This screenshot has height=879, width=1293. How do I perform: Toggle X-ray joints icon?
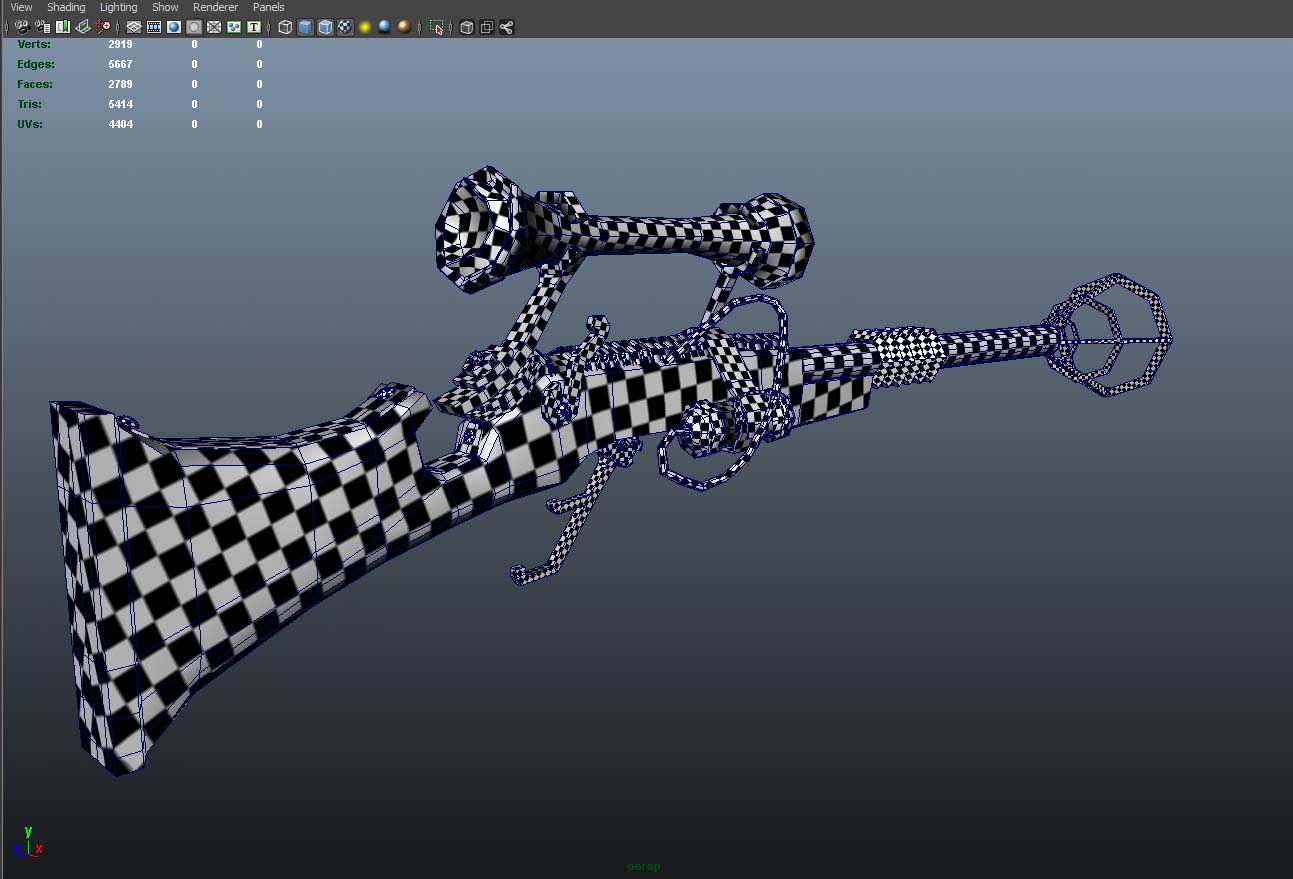click(x=506, y=27)
